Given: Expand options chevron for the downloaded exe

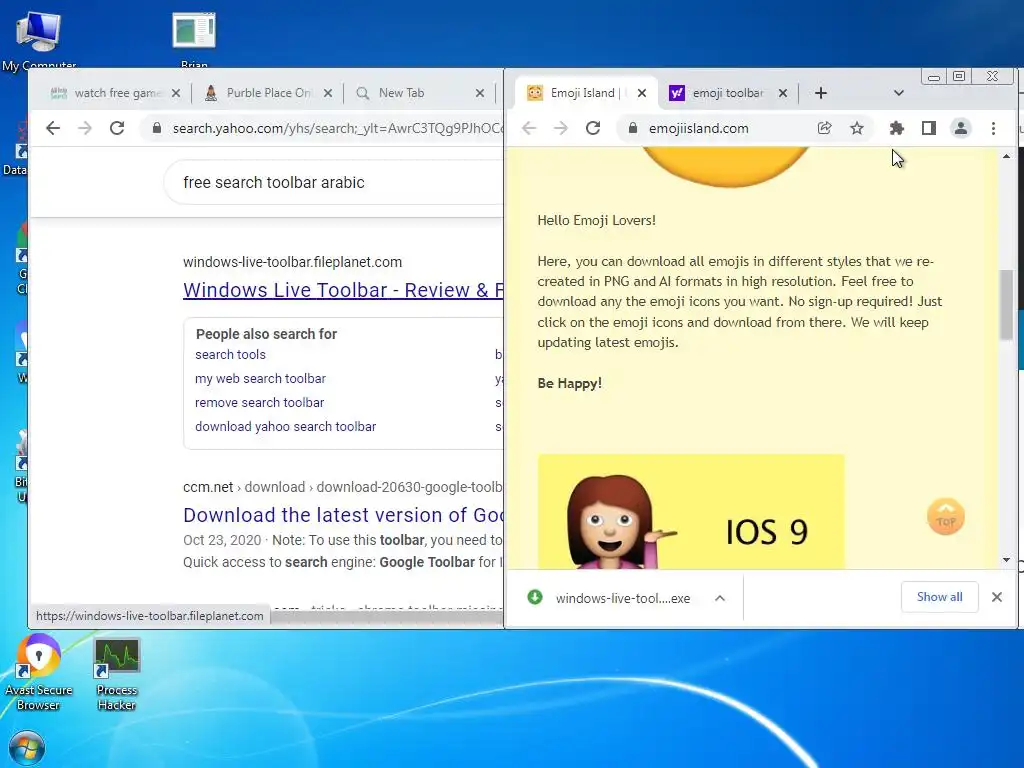Looking at the screenshot, I should [720, 598].
